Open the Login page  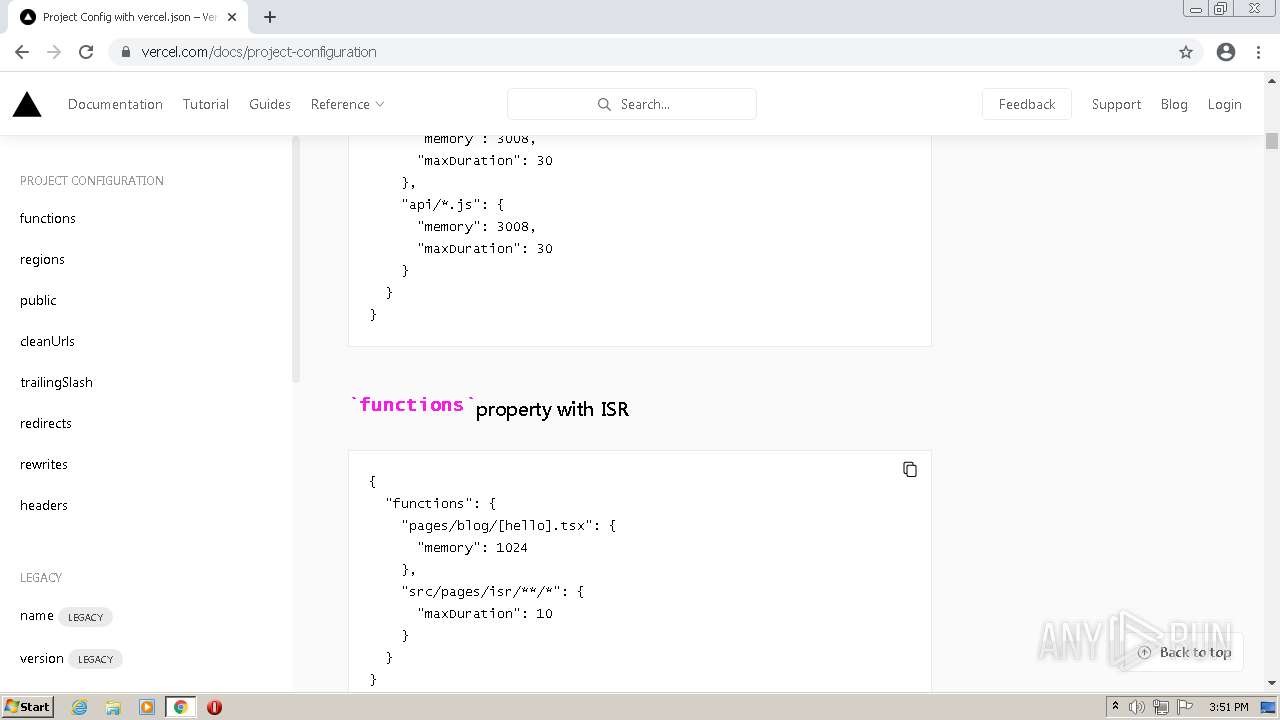1224,104
